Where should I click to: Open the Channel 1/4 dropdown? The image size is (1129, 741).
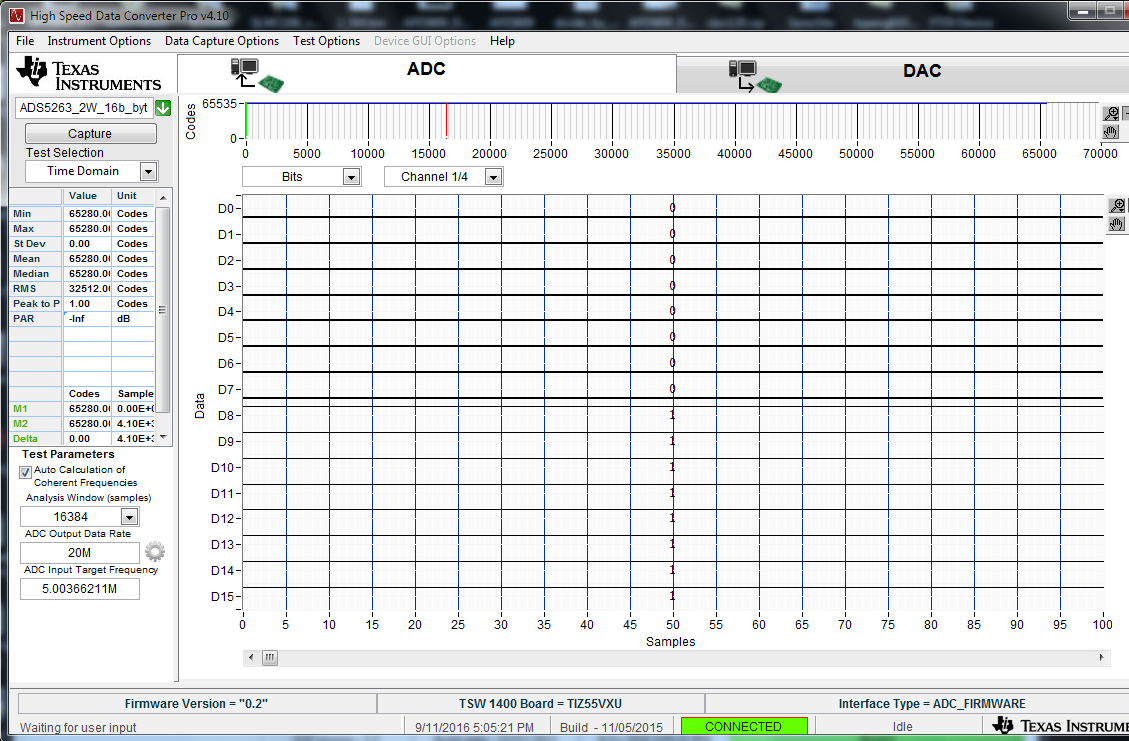[493, 177]
